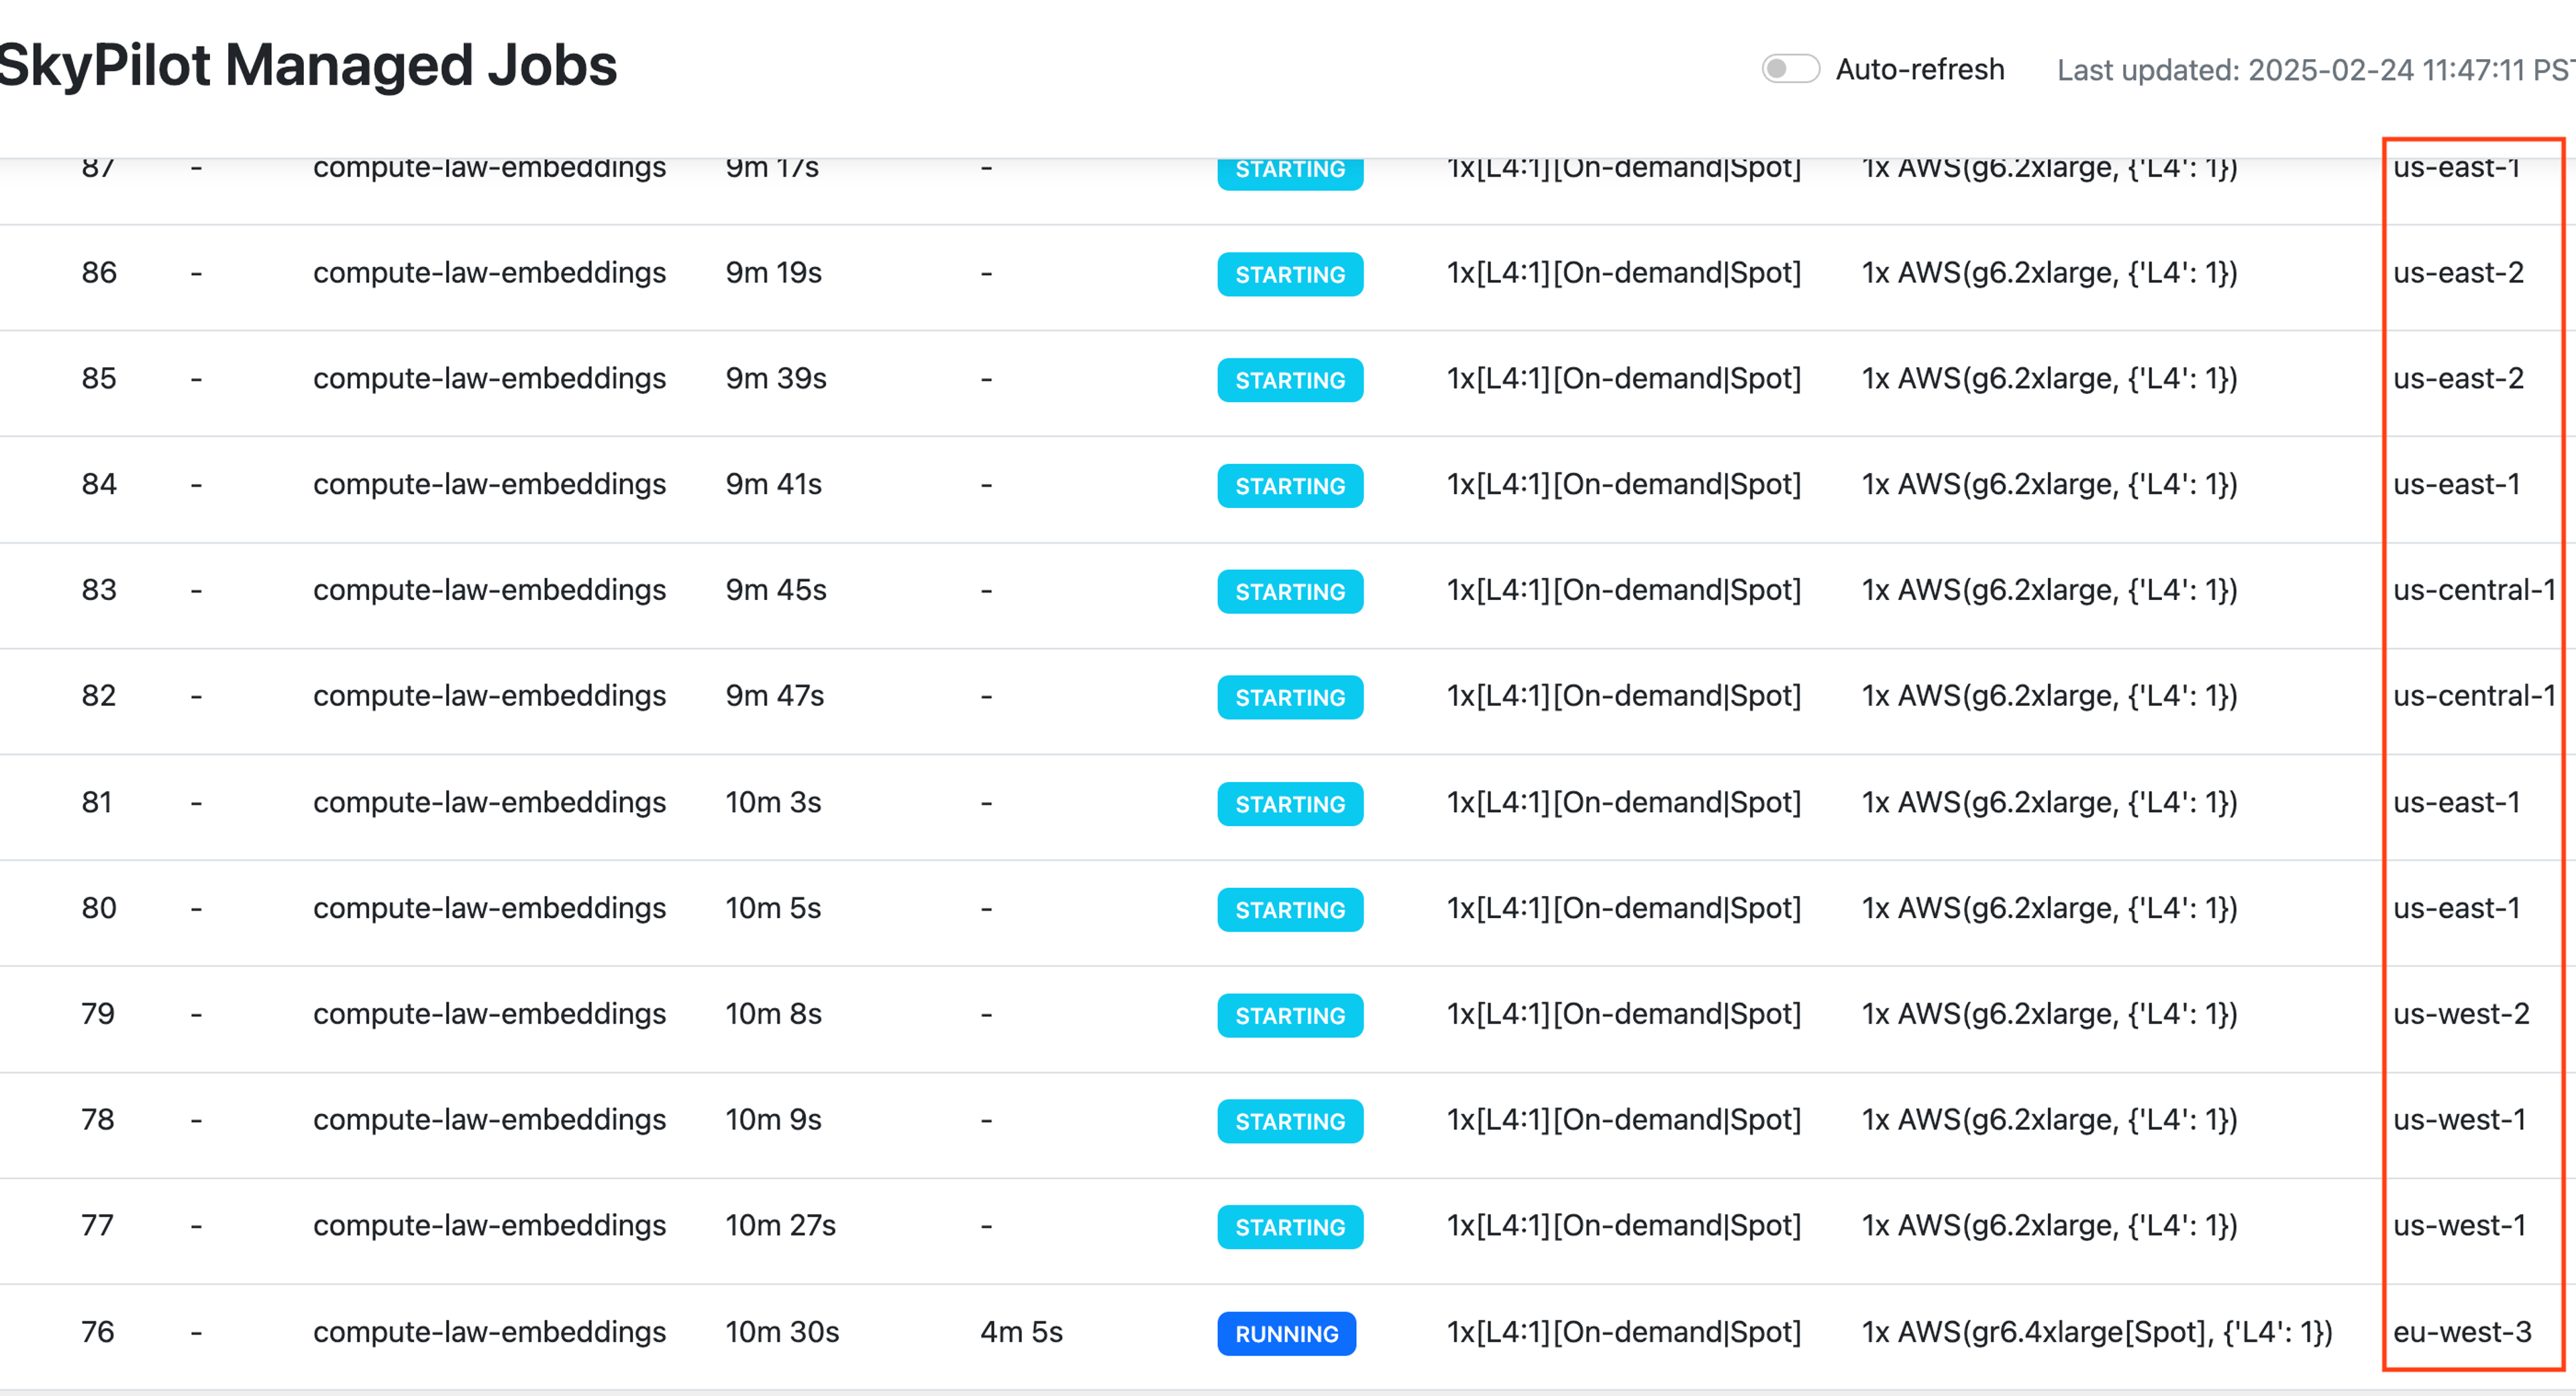
Task: Select the '10m 3s' duration value
Action: [773, 803]
